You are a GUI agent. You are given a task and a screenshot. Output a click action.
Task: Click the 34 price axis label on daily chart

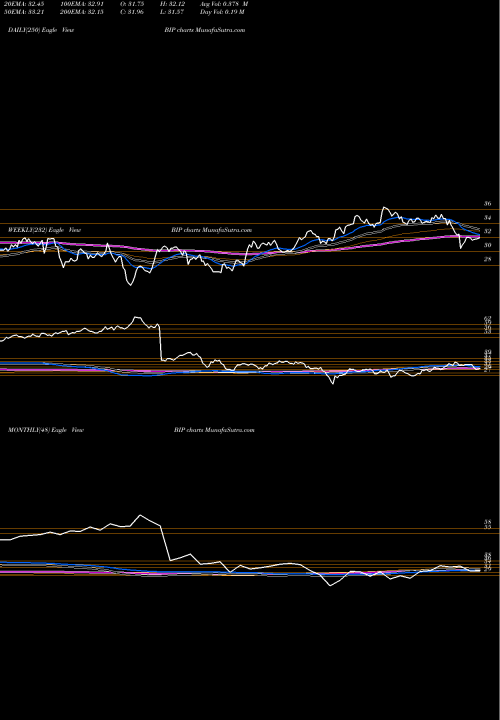pos(488,218)
